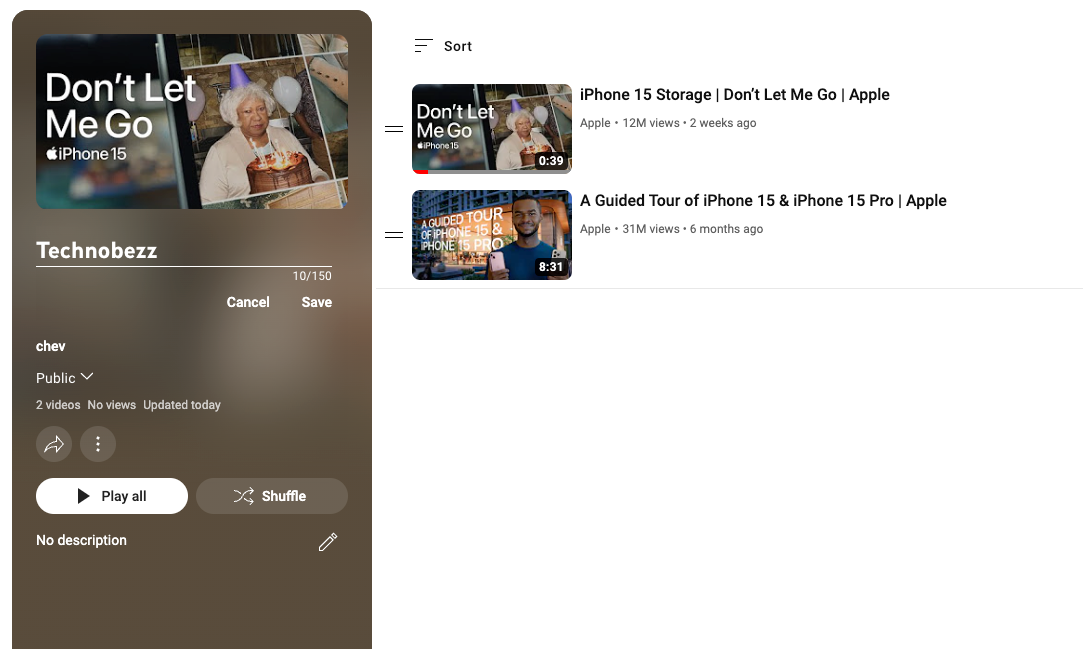Click the Updated today text

click(x=182, y=405)
